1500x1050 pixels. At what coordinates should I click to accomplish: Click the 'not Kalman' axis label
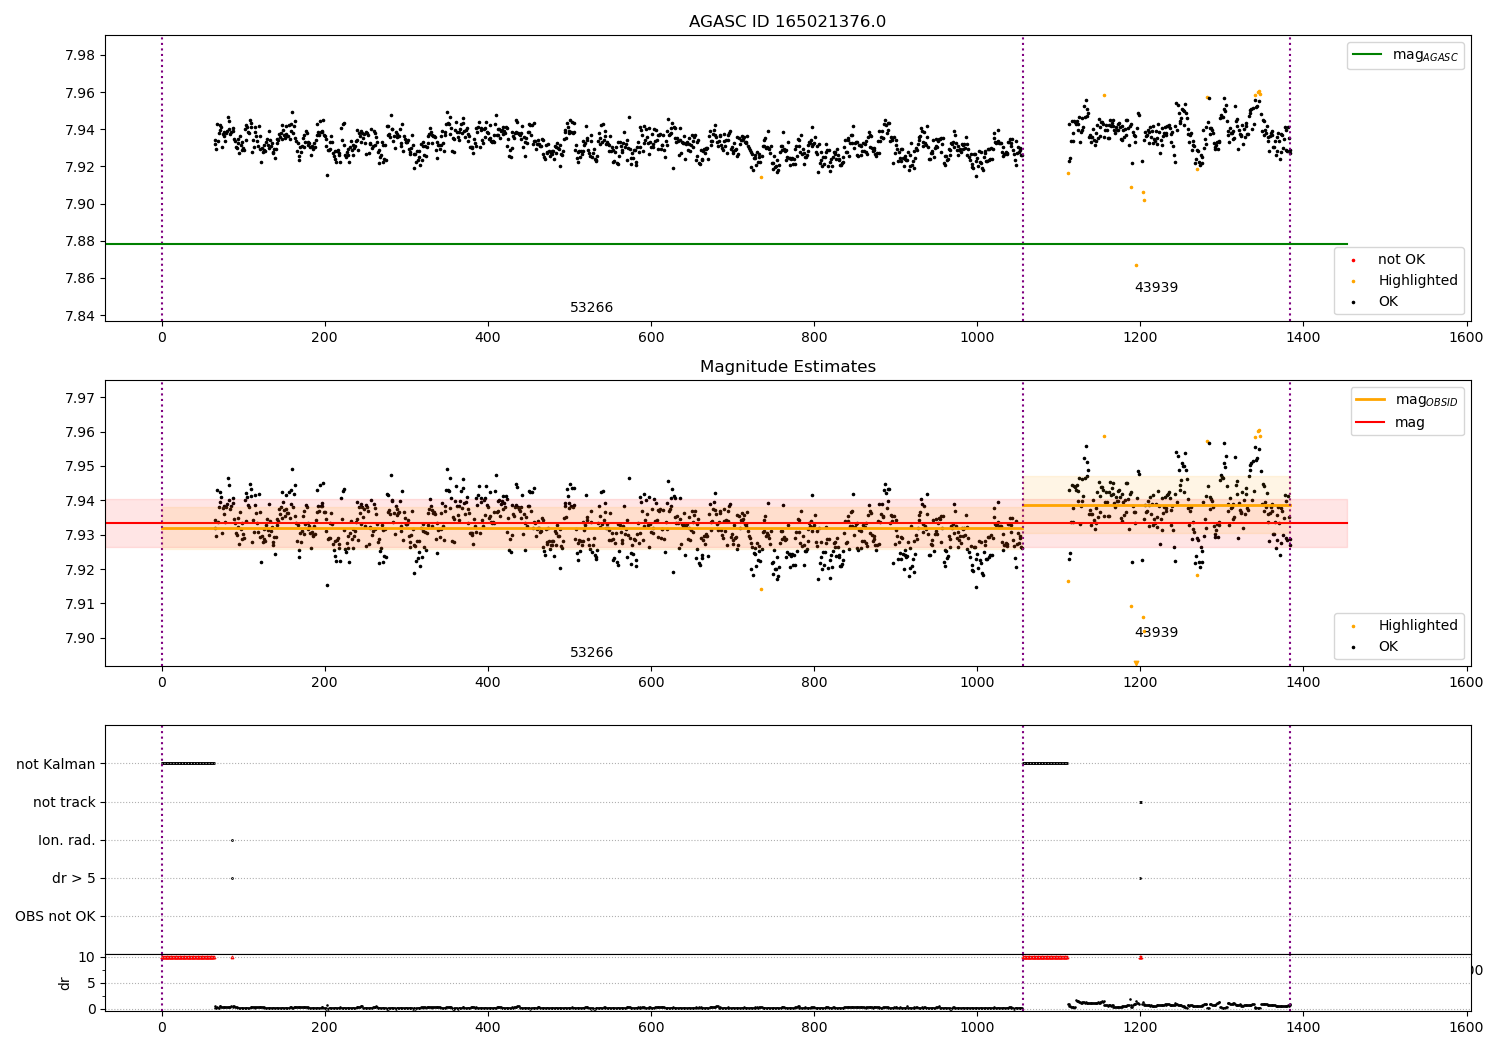pos(56,765)
